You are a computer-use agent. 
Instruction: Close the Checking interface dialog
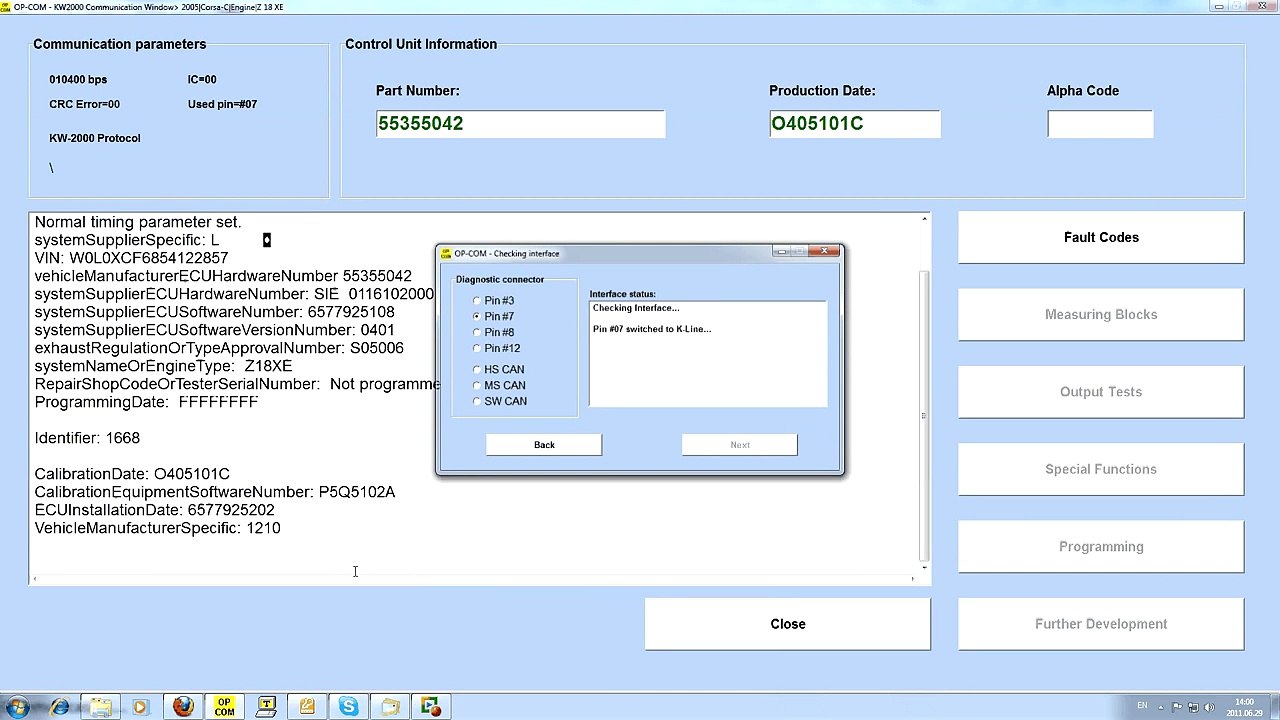[825, 252]
